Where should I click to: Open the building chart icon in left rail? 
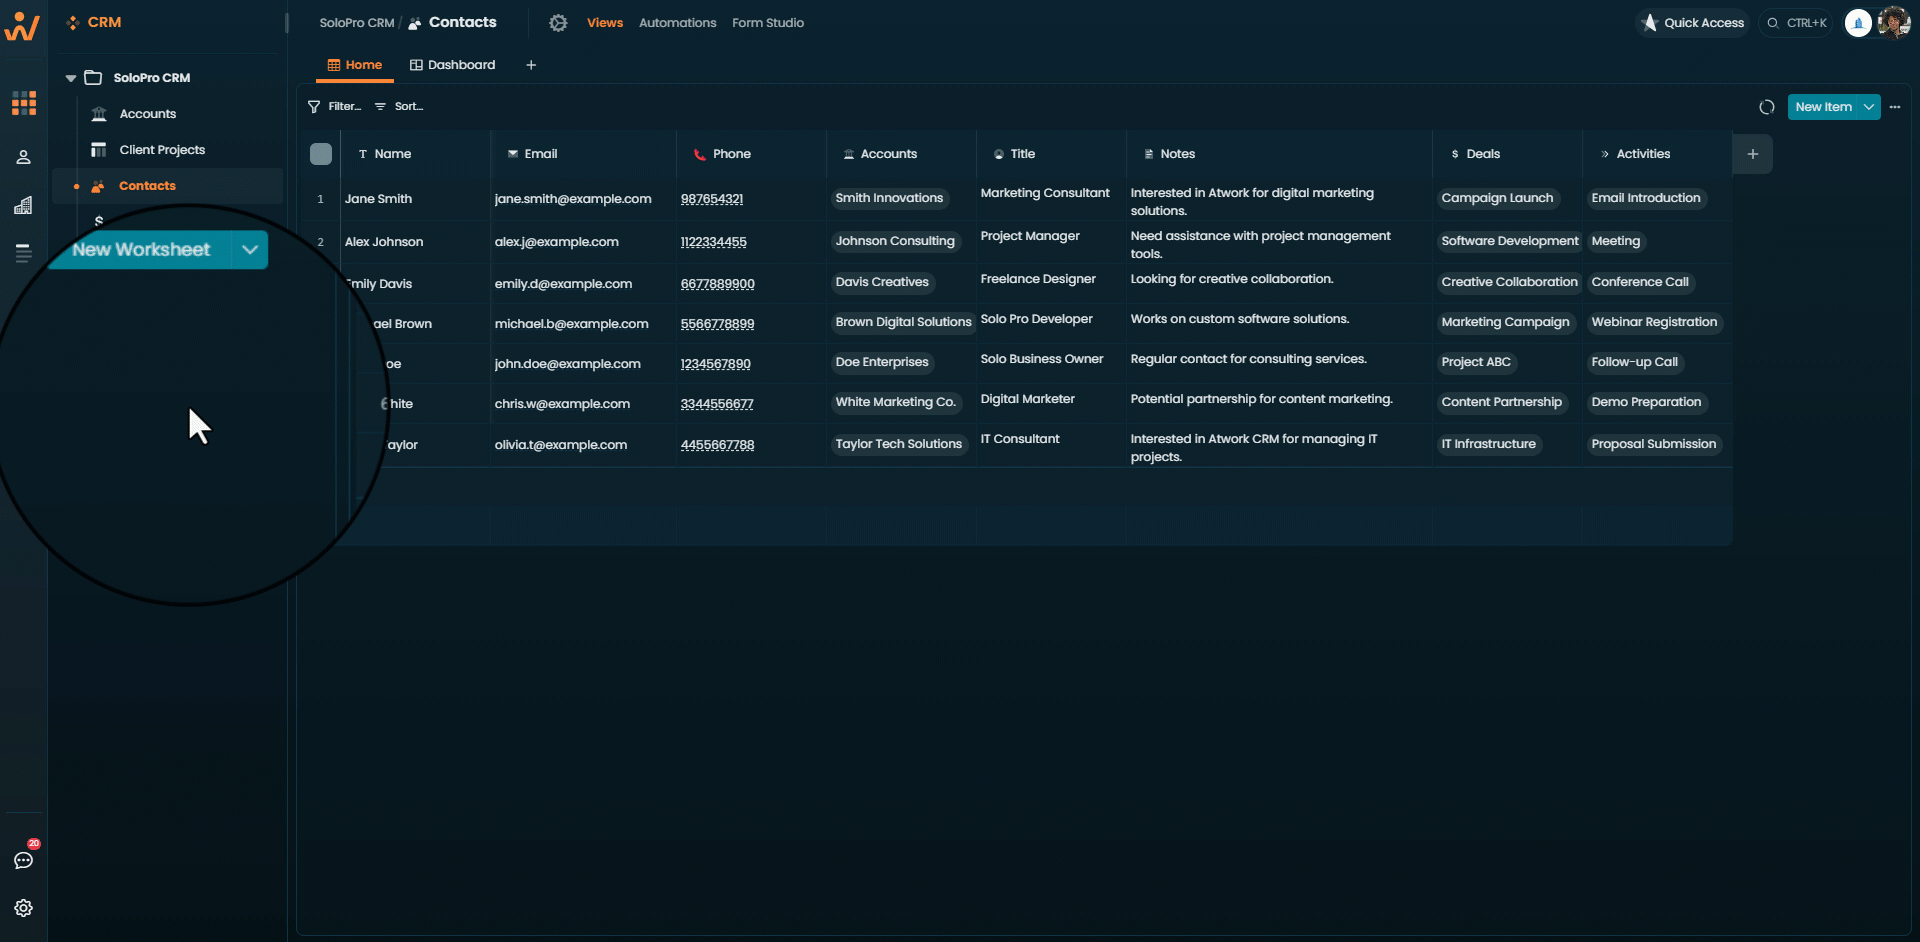(24, 205)
